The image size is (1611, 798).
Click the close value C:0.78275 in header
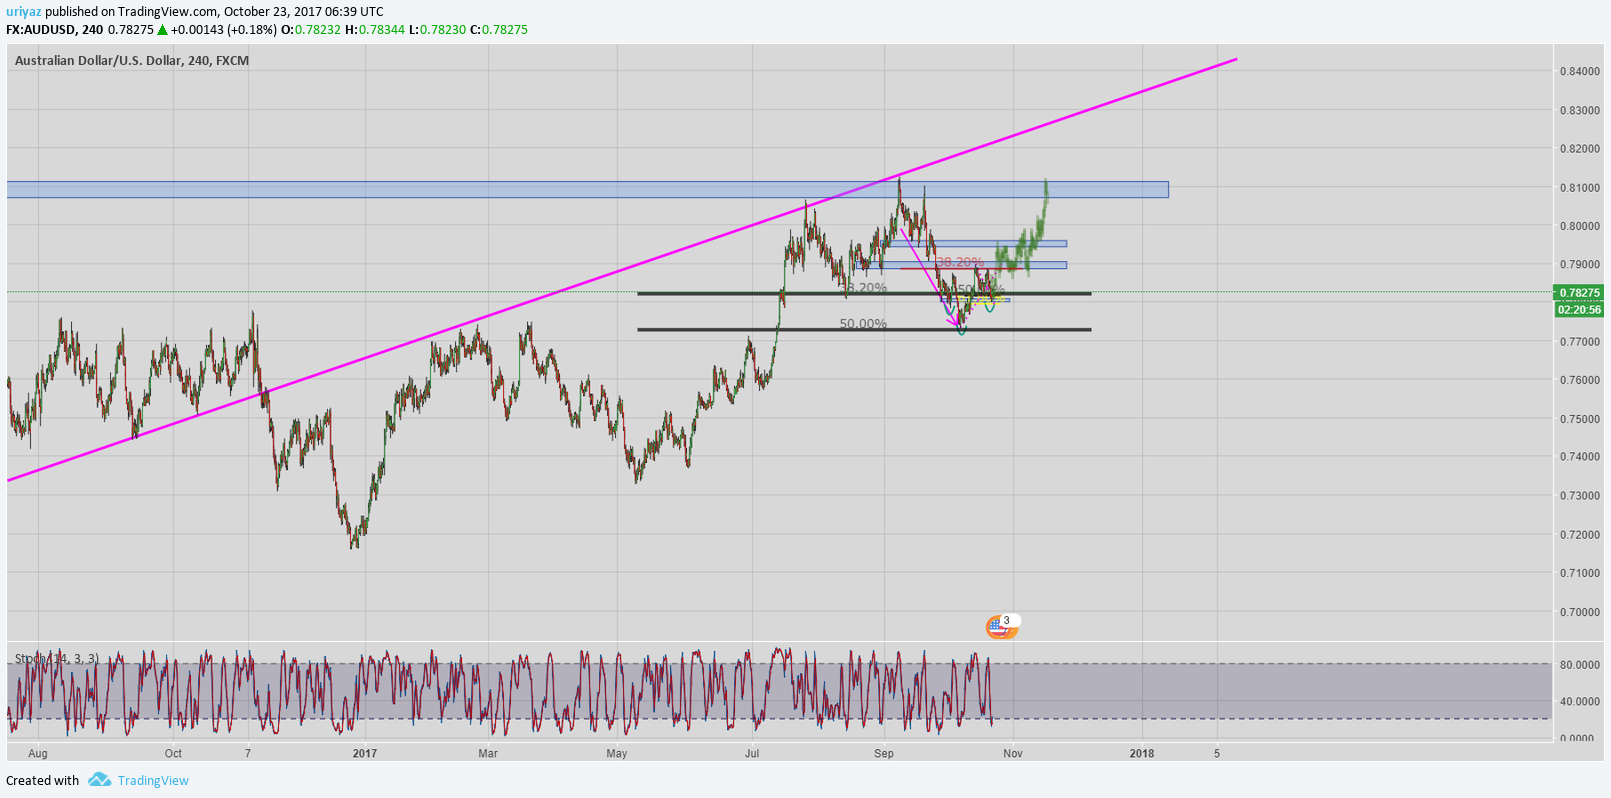click(x=499, y=30)
